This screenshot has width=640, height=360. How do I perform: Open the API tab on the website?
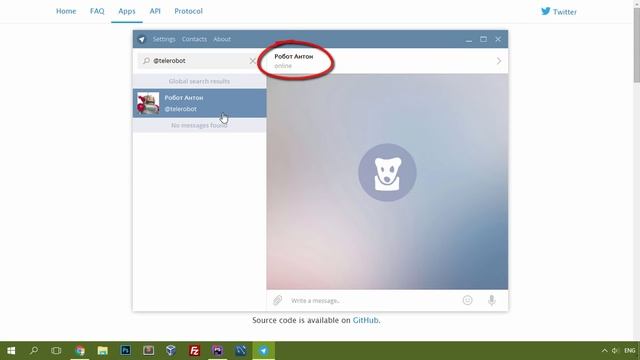point(155,11)
